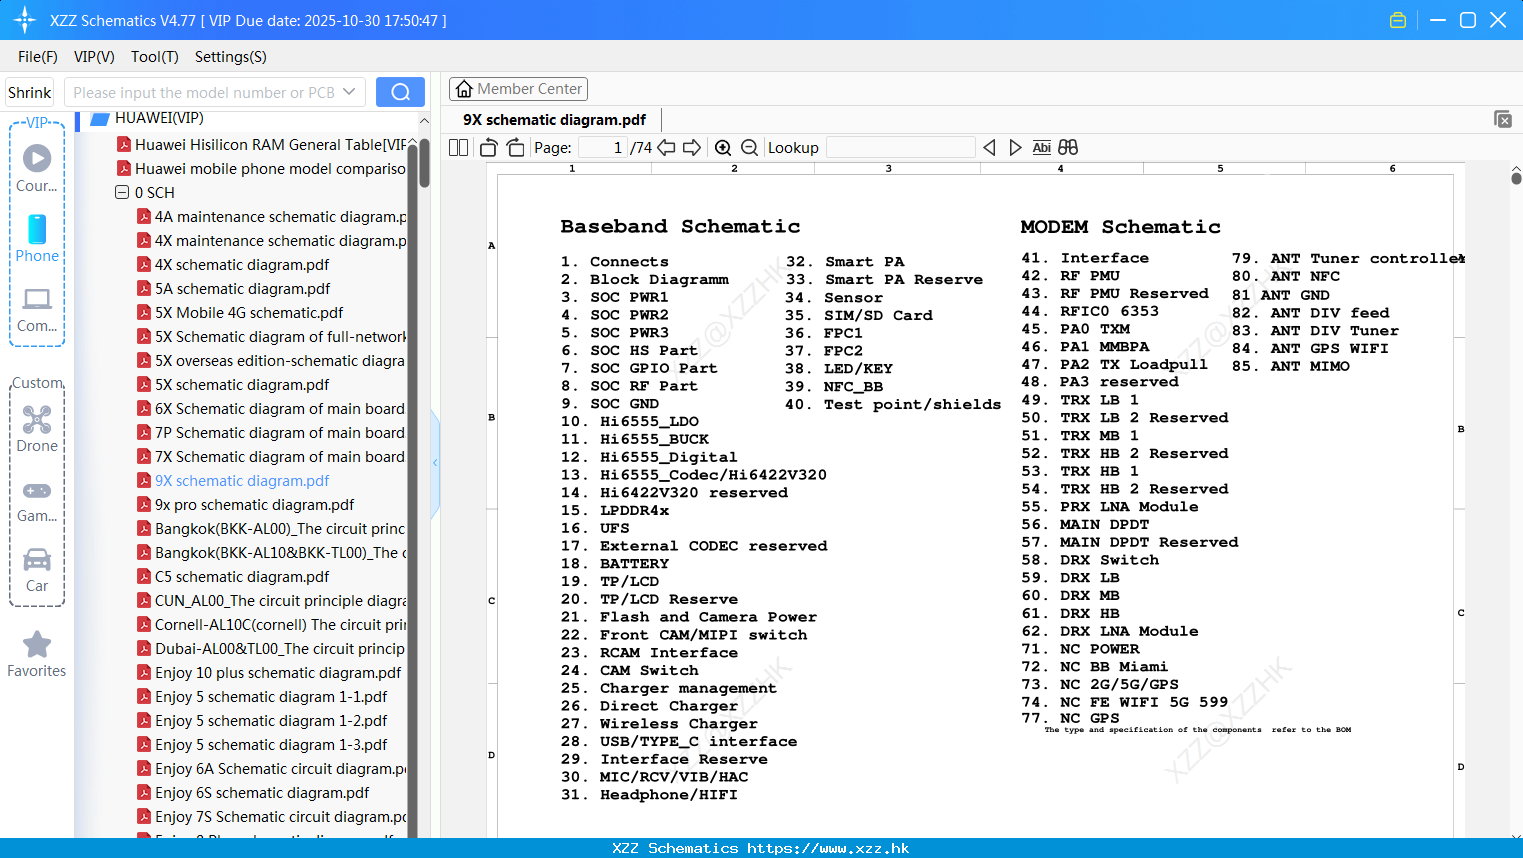Open 6X Schematic diagram of main board
Viewport: 1523px width, 858px height.
pyautogui.click(x=271, y=408)
